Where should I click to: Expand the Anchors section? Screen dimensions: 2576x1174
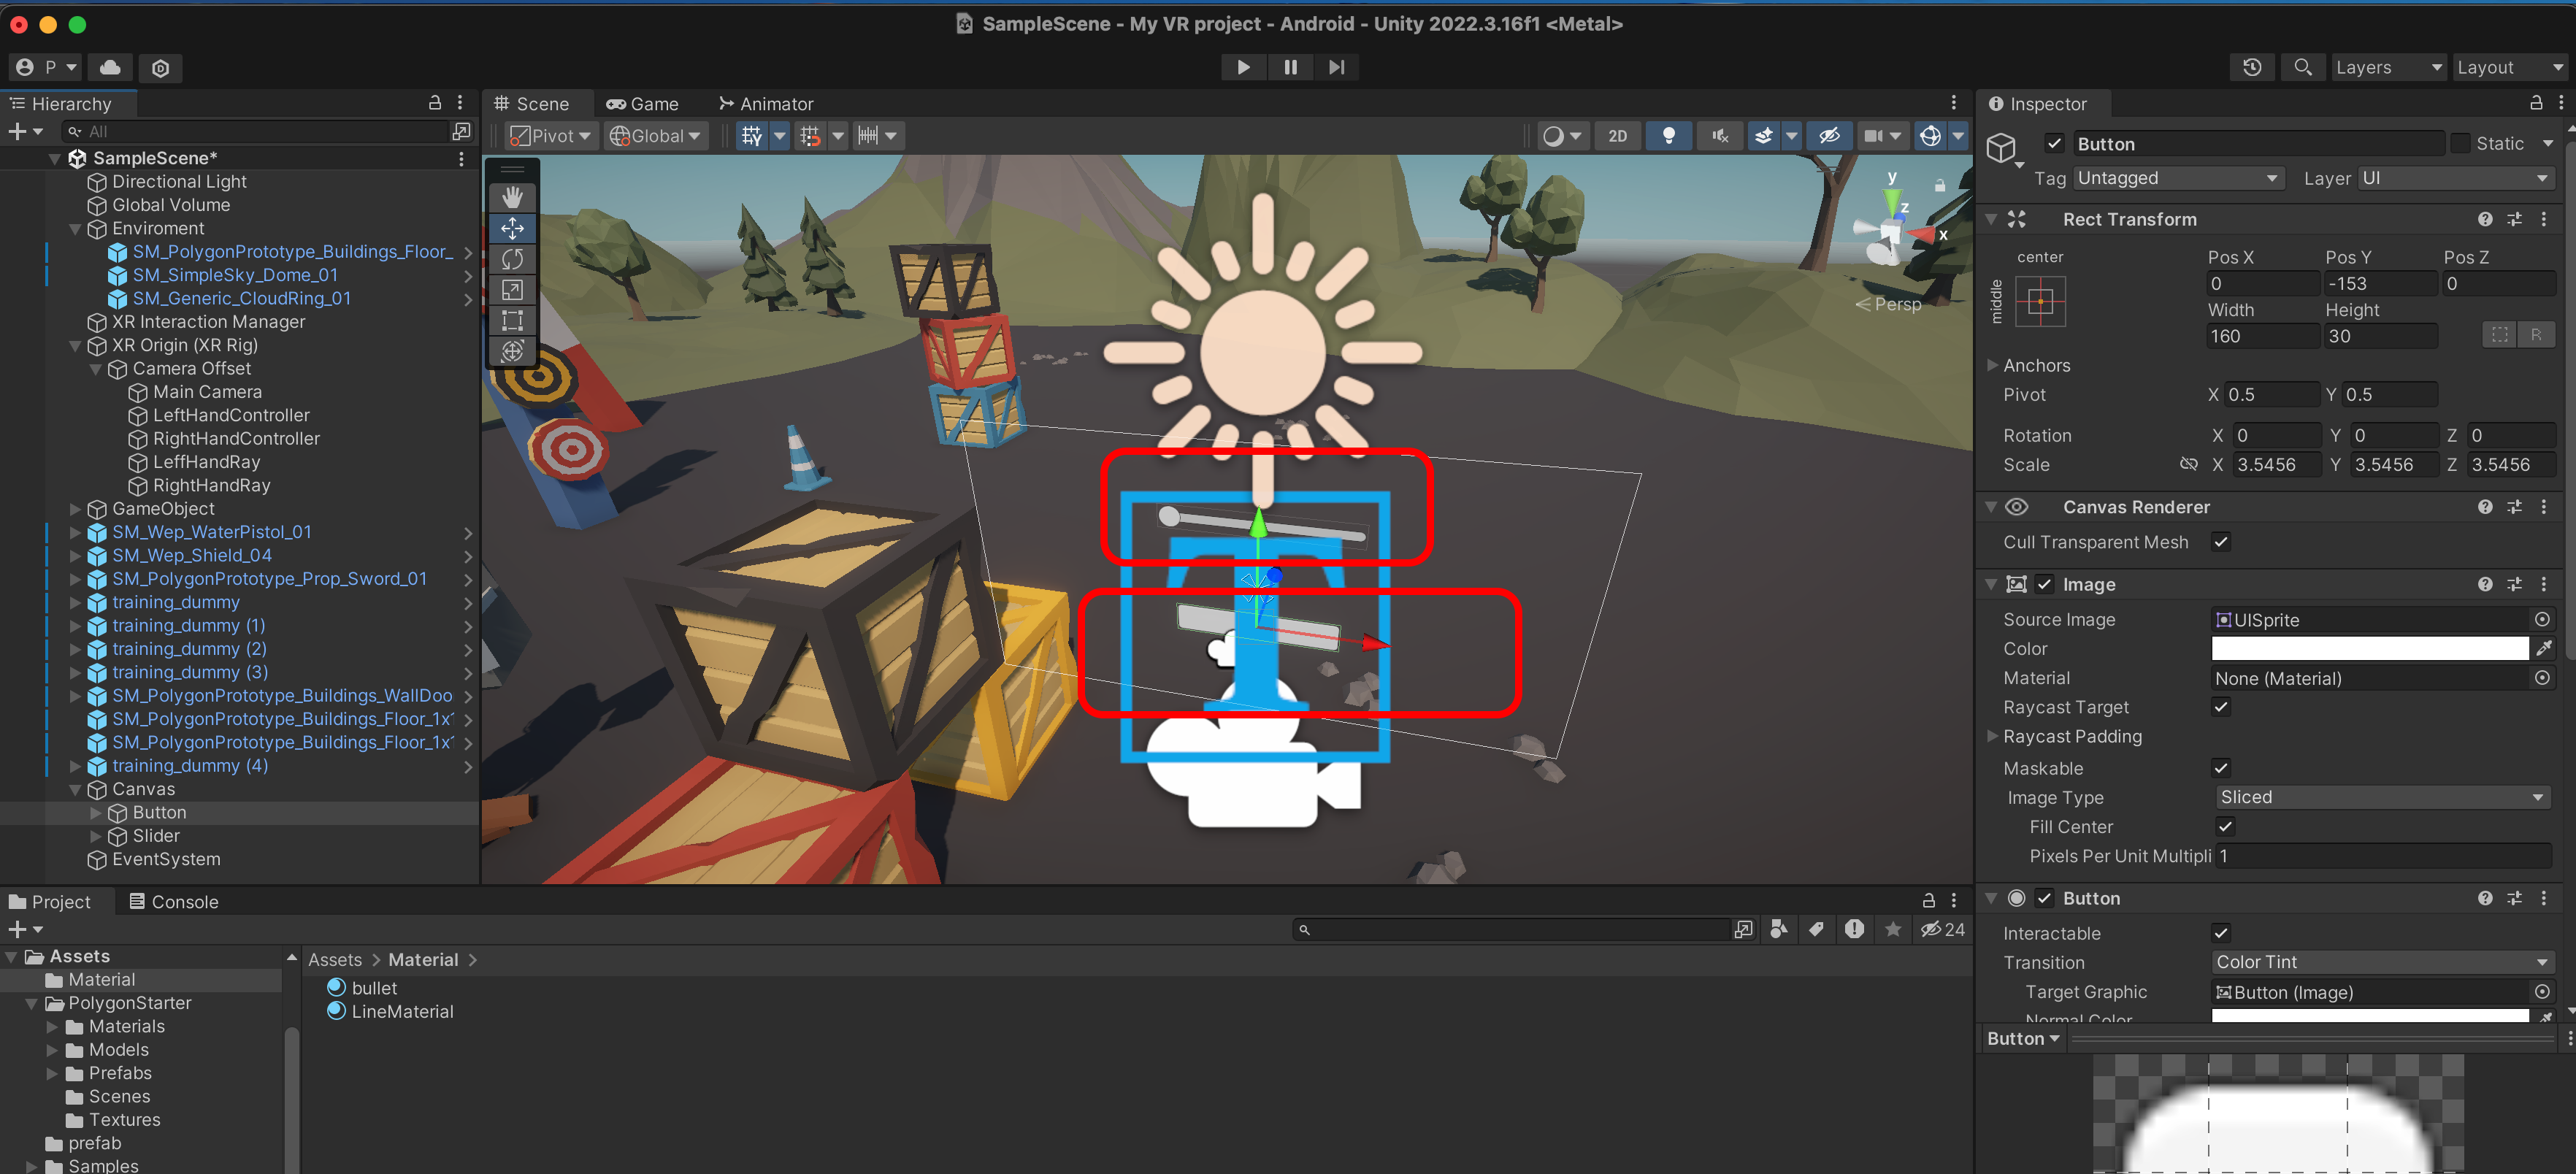[1992, 365]
